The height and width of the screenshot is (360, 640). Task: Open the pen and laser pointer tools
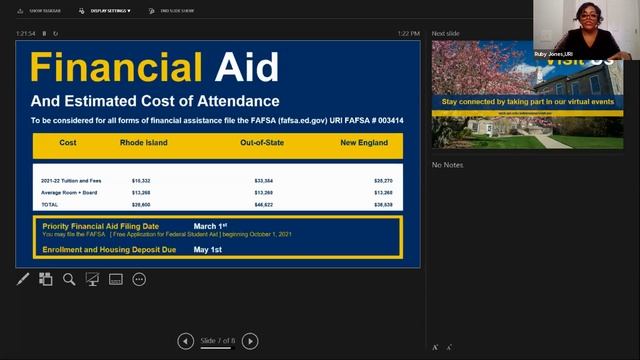pyautogui.click(x=23, y=279)
